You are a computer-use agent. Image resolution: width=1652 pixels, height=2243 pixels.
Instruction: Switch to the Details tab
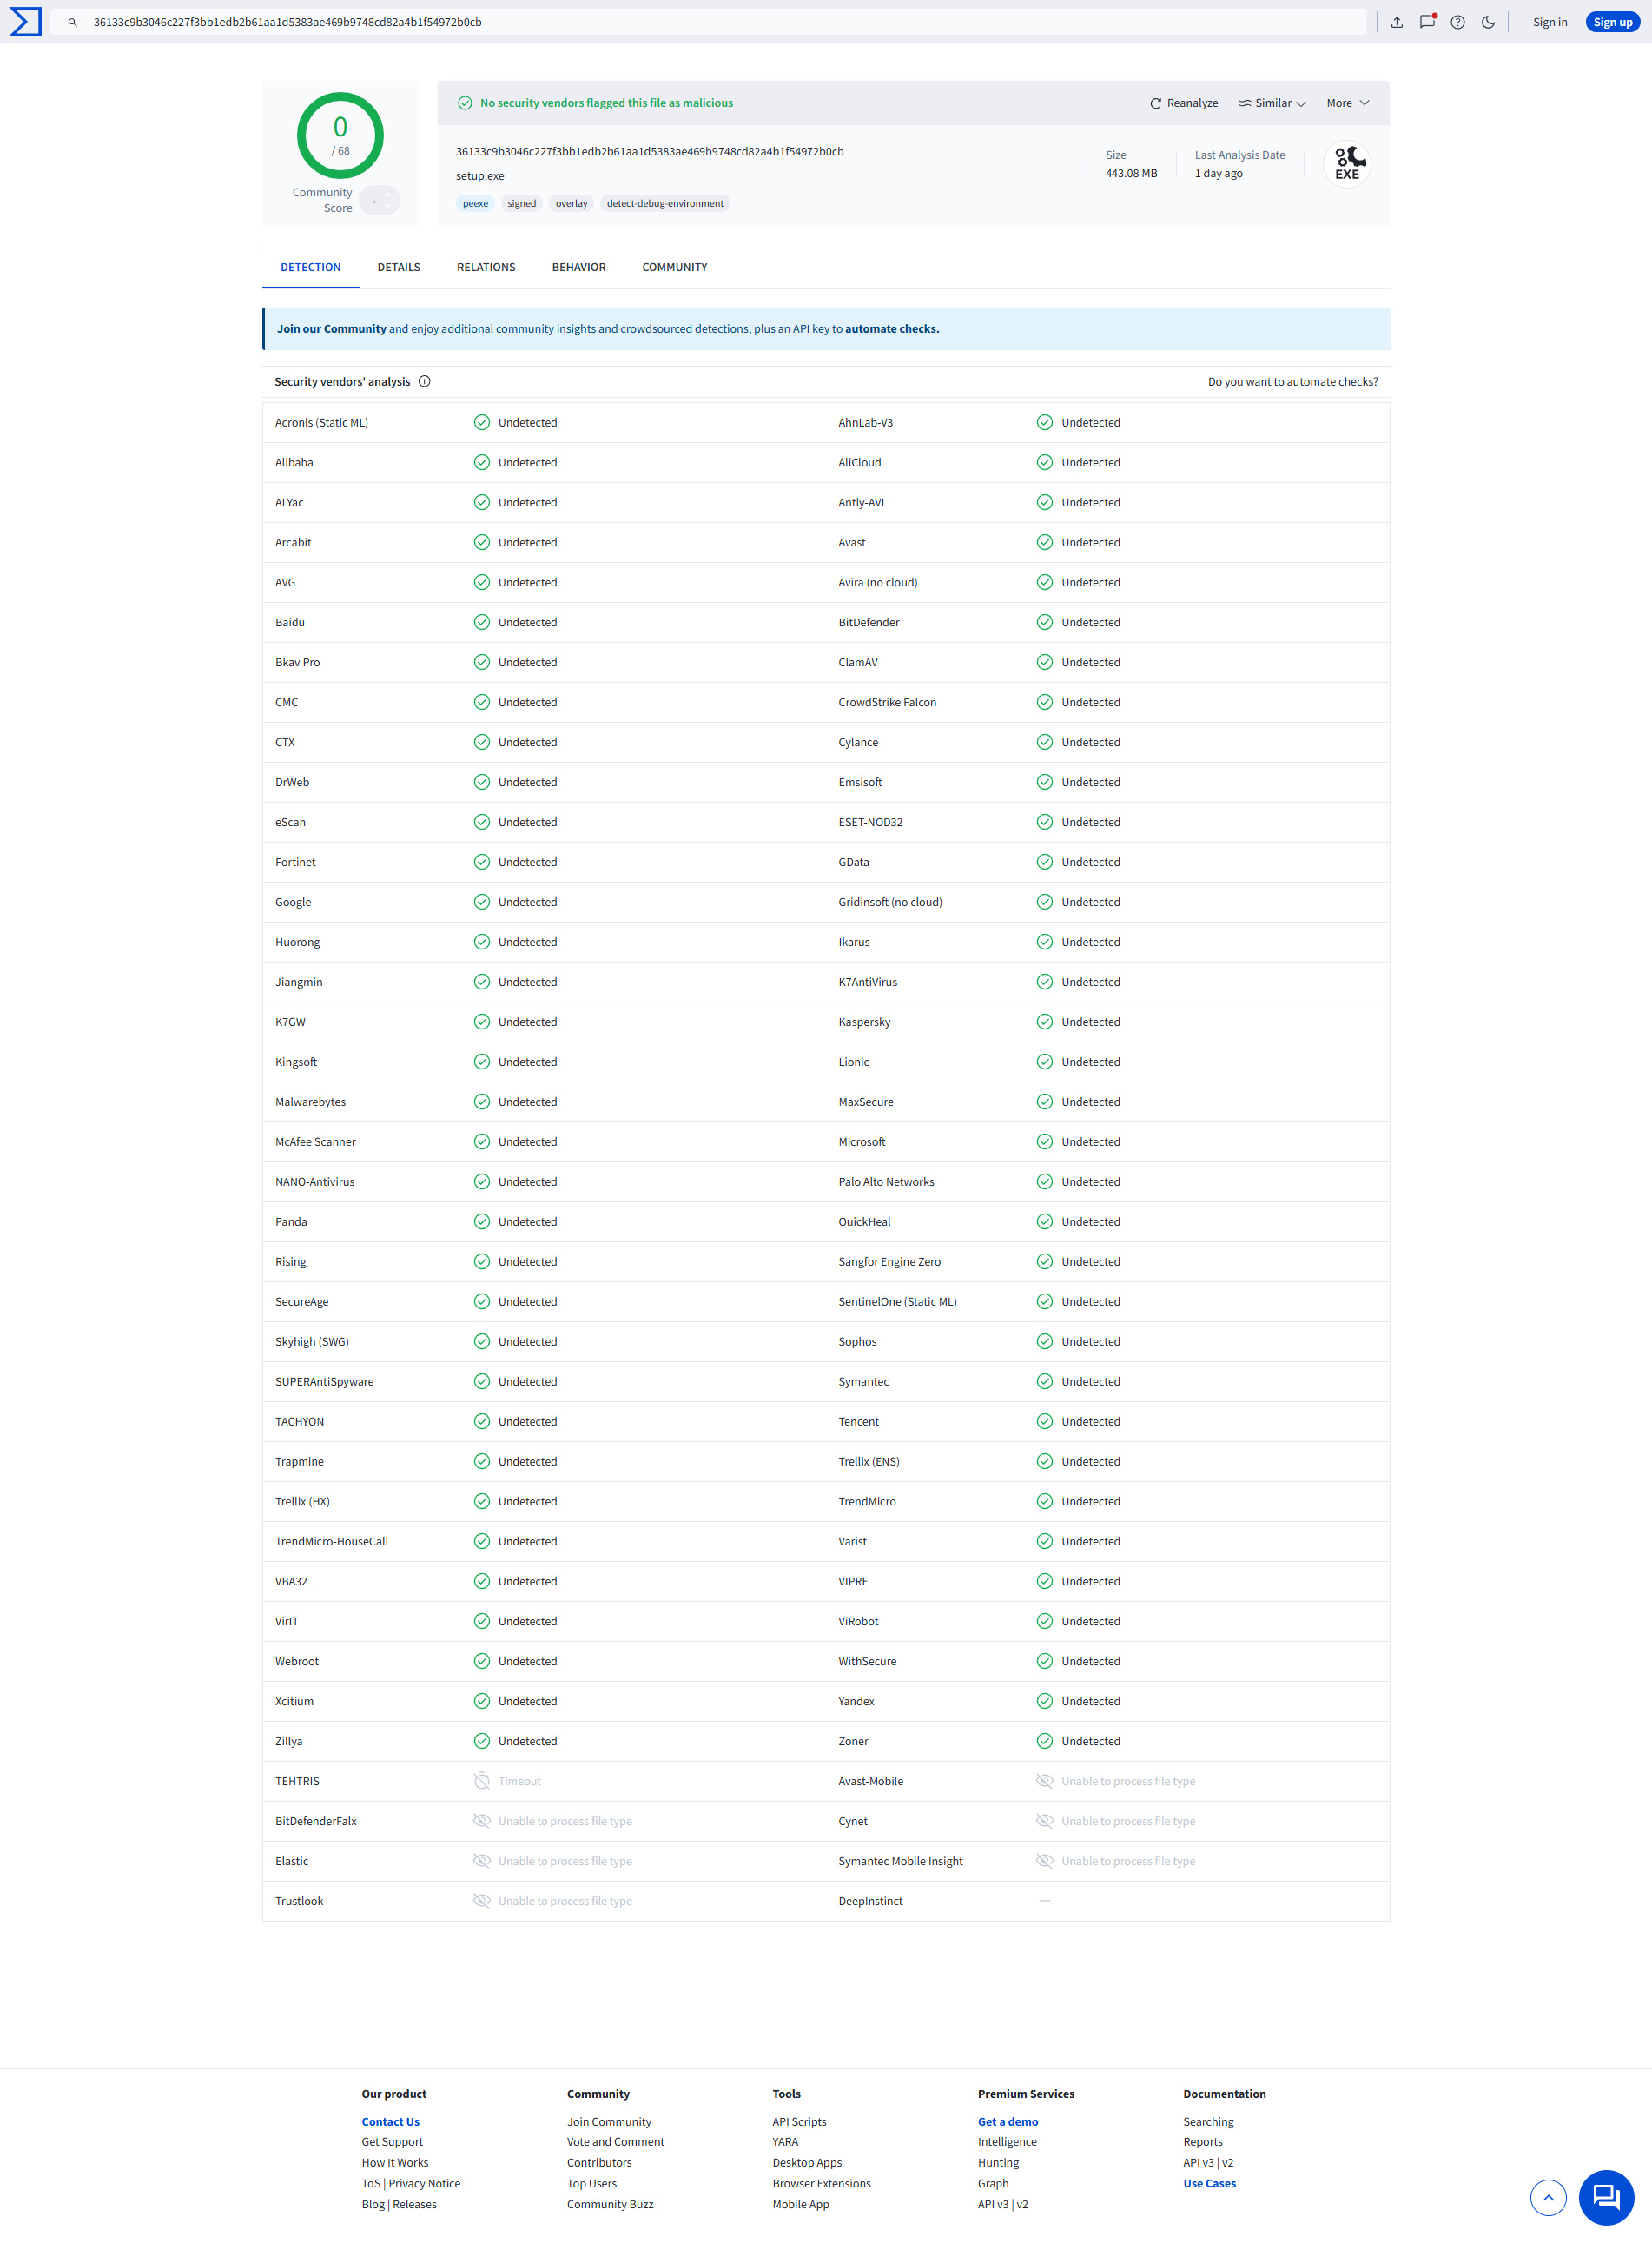(399, 267)
